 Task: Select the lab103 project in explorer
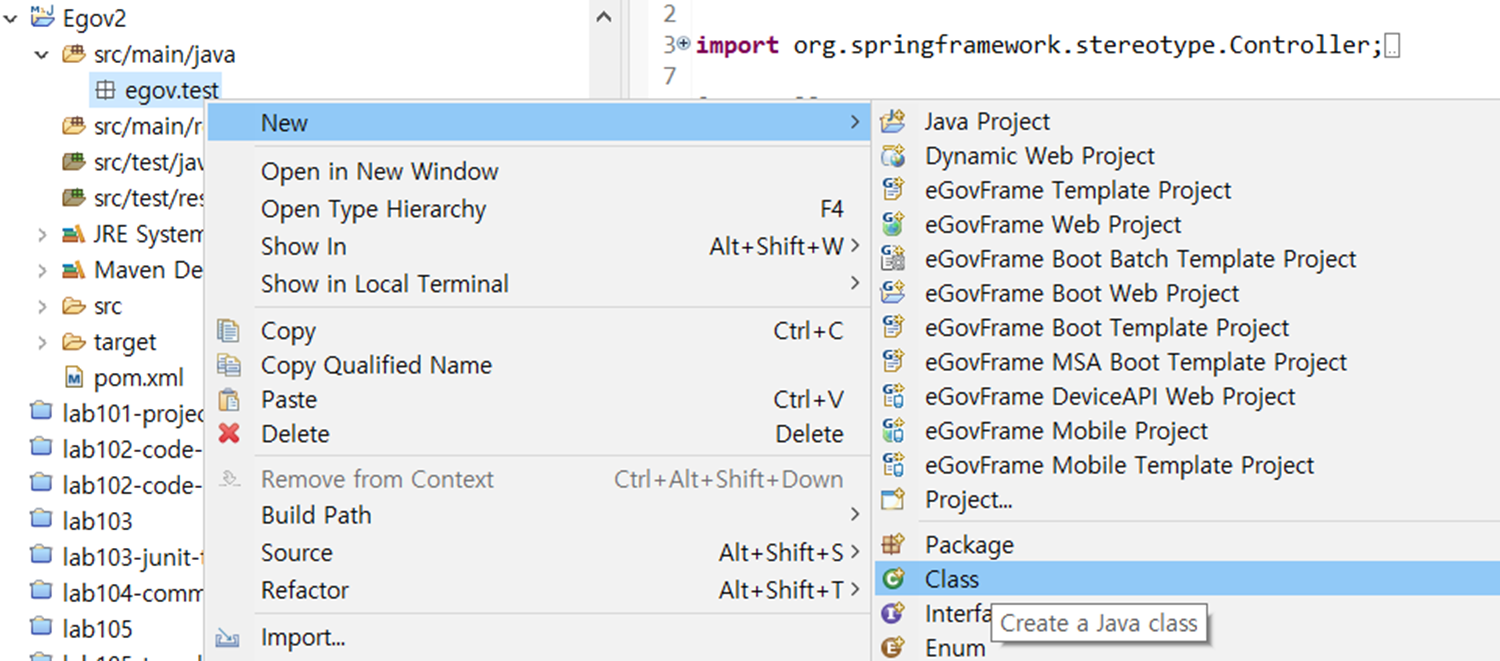pos(97,521)
